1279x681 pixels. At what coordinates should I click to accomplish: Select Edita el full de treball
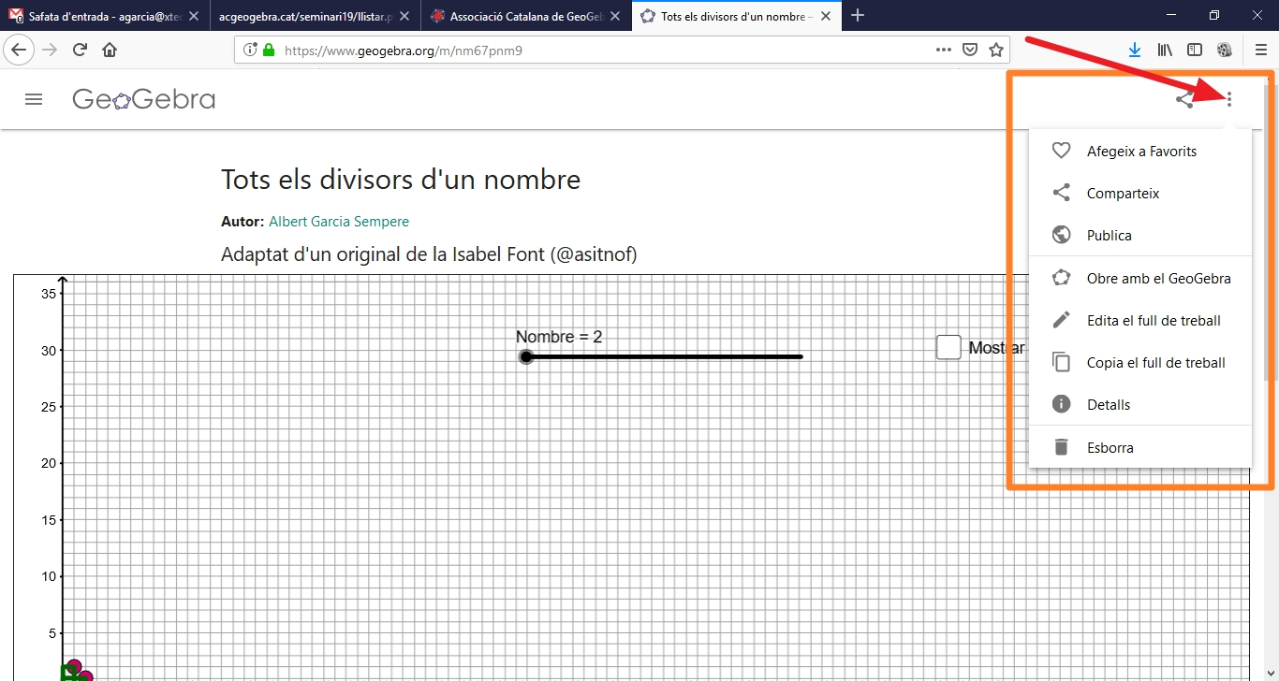point(1140,320)
